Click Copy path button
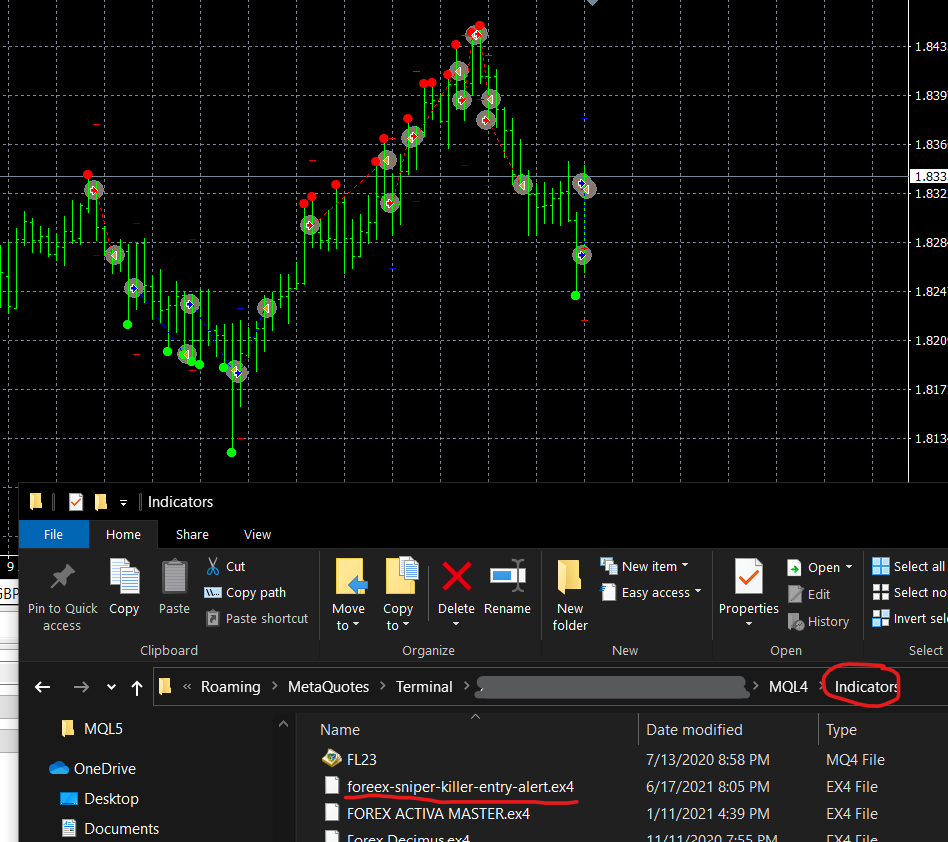Image resolution: width=948 pixels, height=842 pixels. tap(245, 592)
